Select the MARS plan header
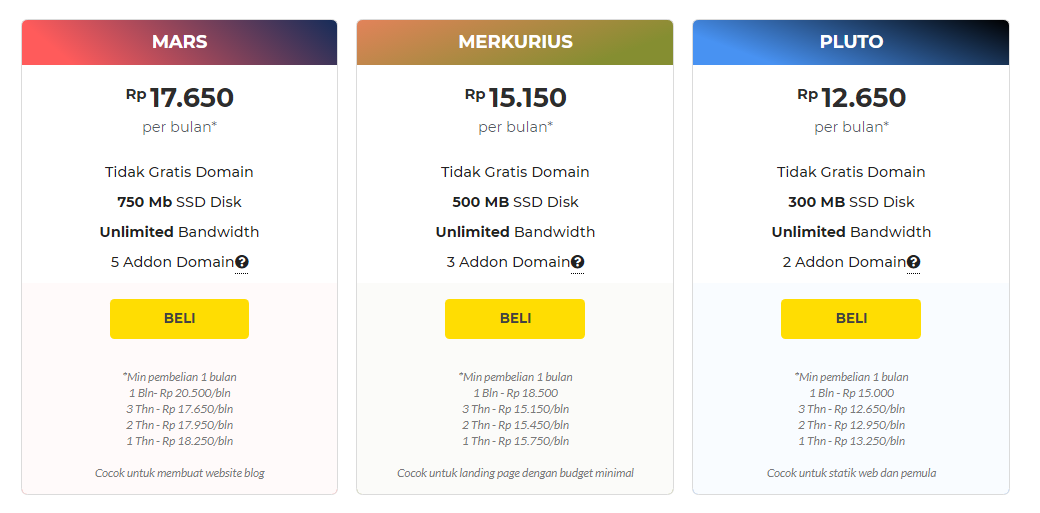Image resolution: width=1040 pixels, height=513 pixels. [x=179, y=42]
